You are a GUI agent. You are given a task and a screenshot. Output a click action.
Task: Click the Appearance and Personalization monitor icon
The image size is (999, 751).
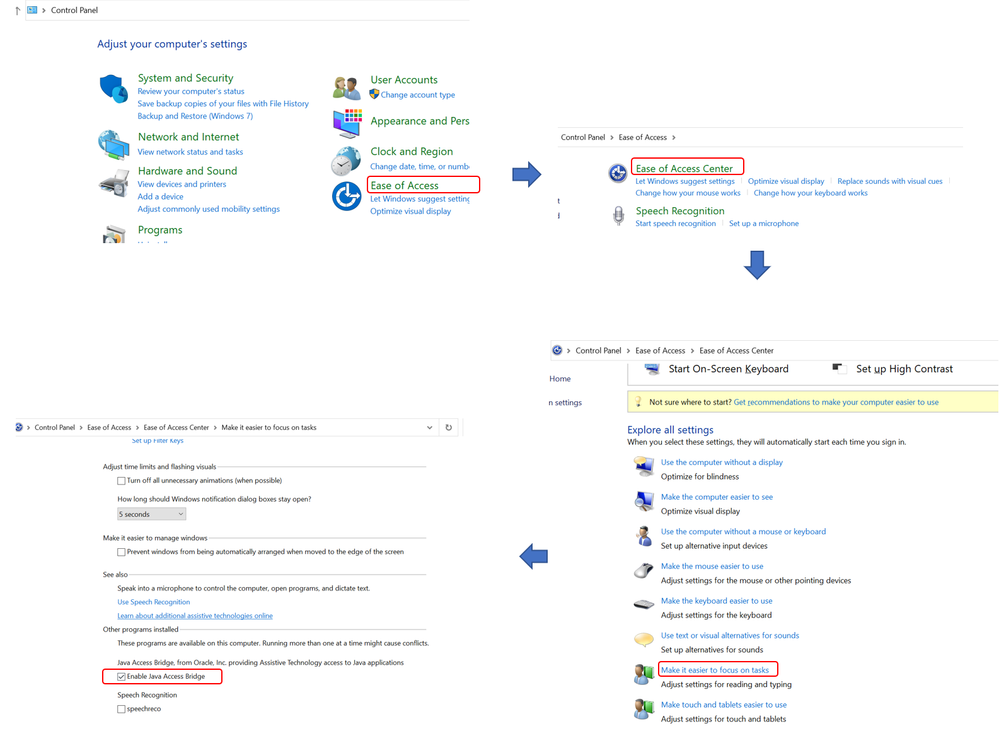click(x=347, y=123)
